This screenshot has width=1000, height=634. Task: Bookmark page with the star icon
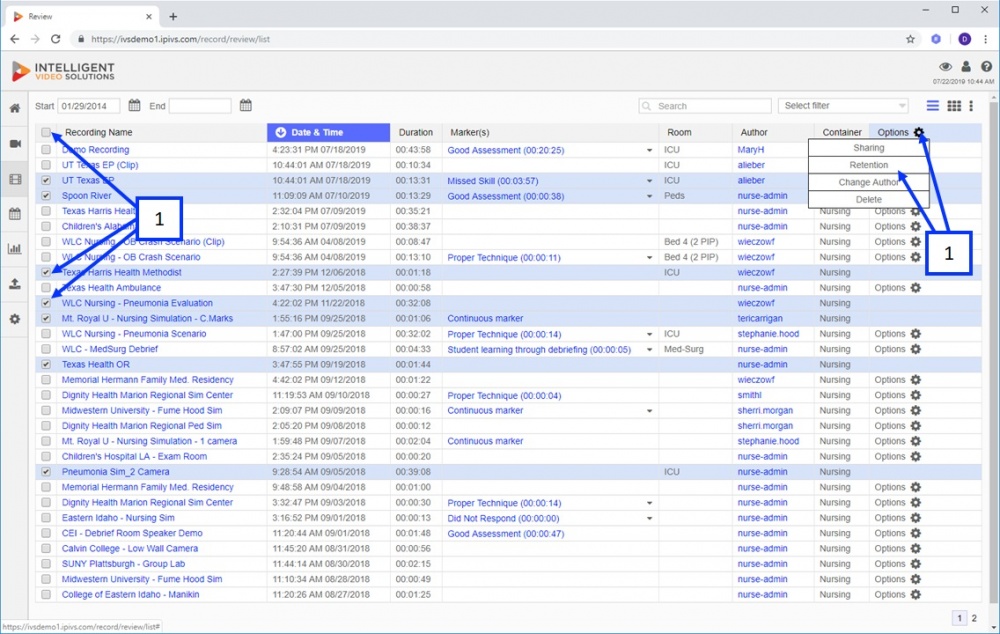click(910, 39)
